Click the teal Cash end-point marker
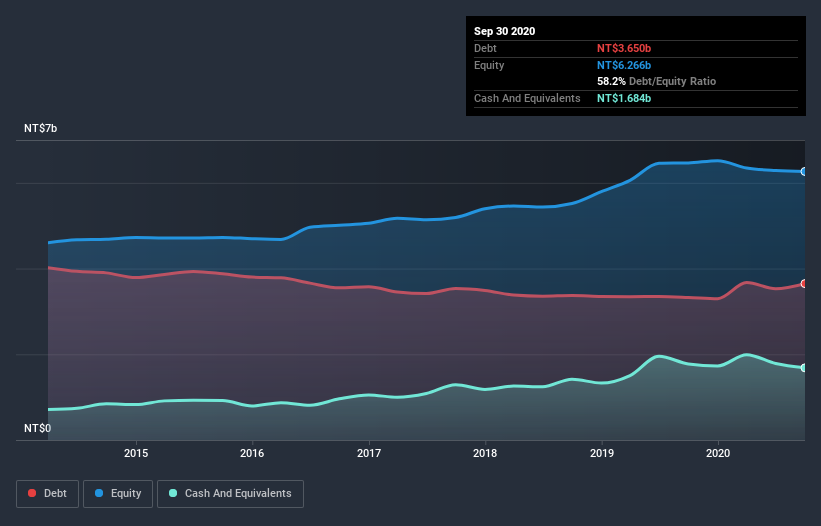821x526 pixels. coord(804,368)
